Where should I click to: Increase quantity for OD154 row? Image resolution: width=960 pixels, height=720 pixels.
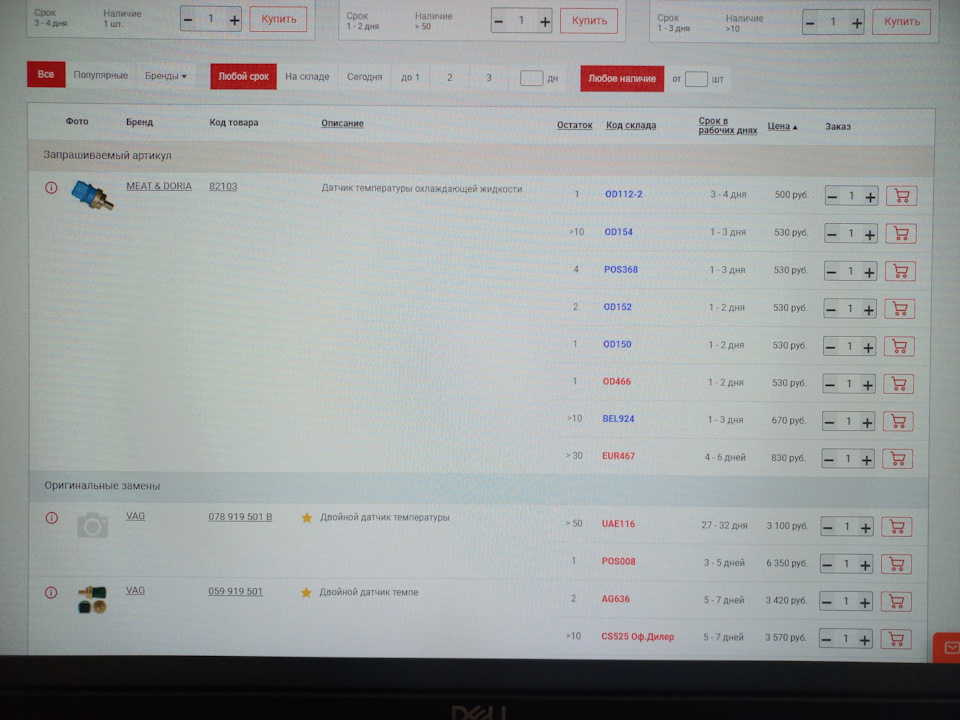tap(869, 234)
